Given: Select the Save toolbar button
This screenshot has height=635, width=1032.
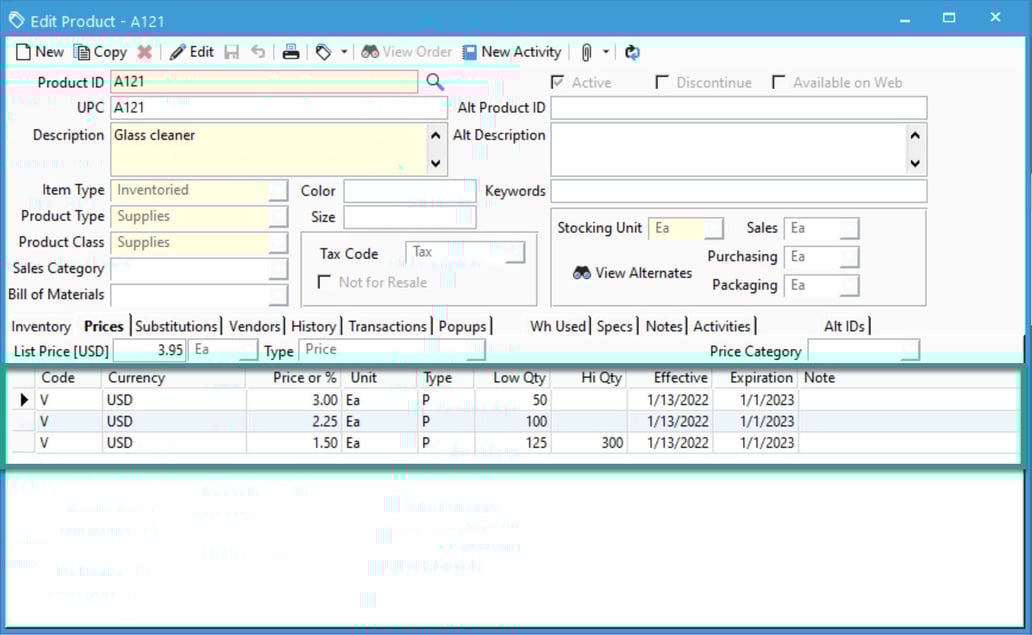Looking at the screenshot, I should pyautogui.click(x=231, y=51).
